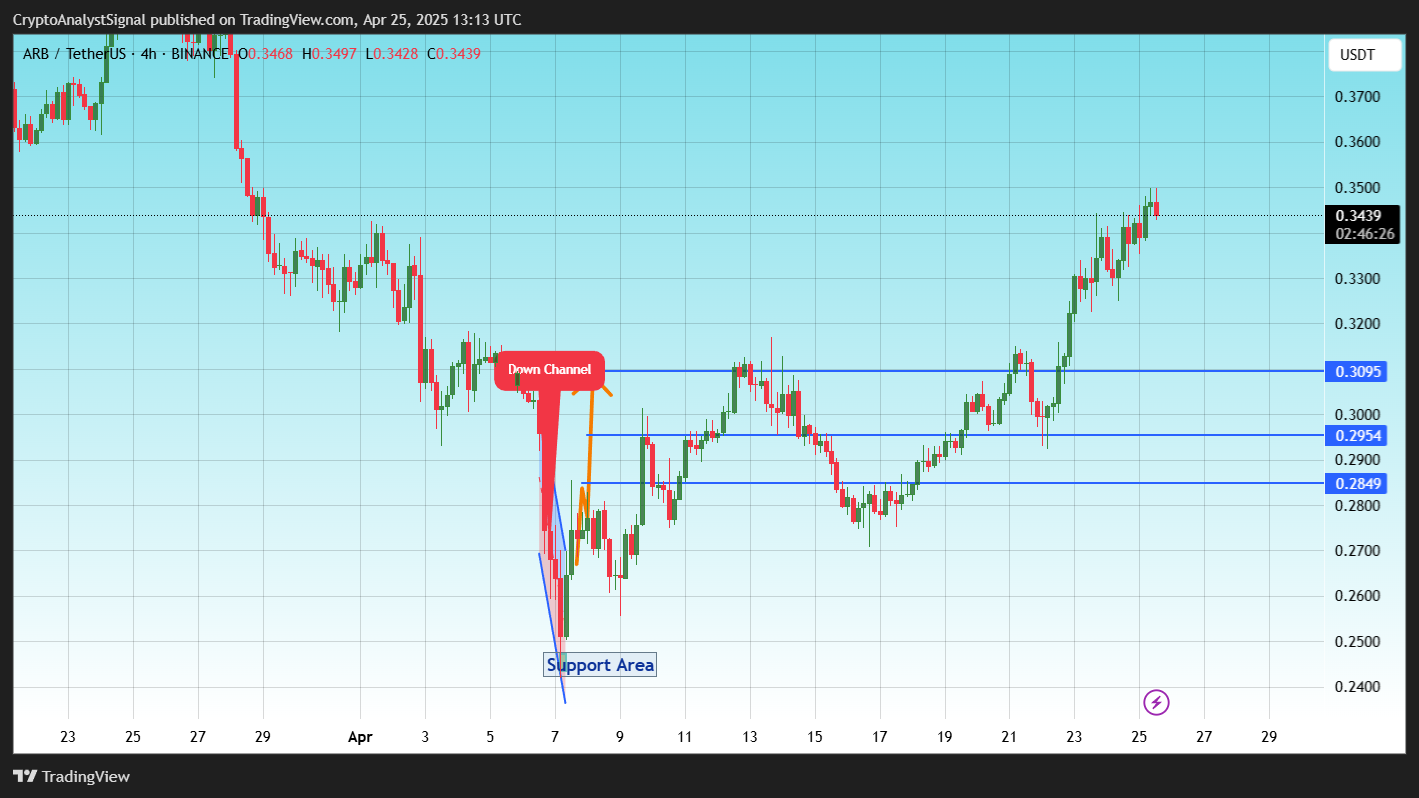The image size is (1419, 798).
Task: Click the 0.3000 price axis label
Action: (x=1357, y=415)
